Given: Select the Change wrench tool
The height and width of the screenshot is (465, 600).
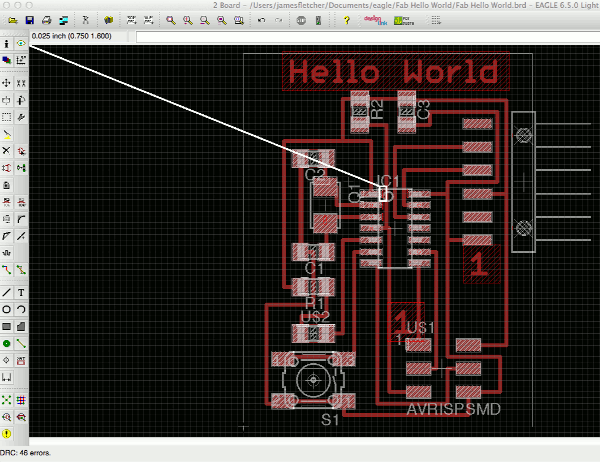Looking at the screenshot, I should (21, 117).
